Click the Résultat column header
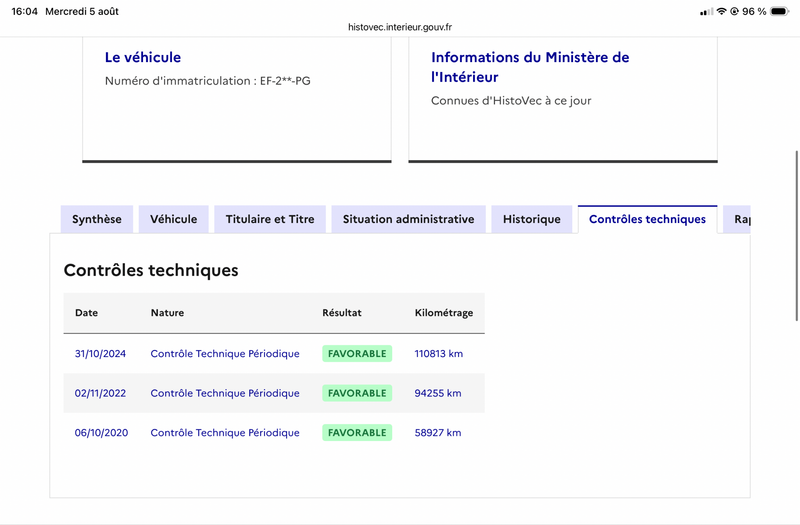 [342, 313]
